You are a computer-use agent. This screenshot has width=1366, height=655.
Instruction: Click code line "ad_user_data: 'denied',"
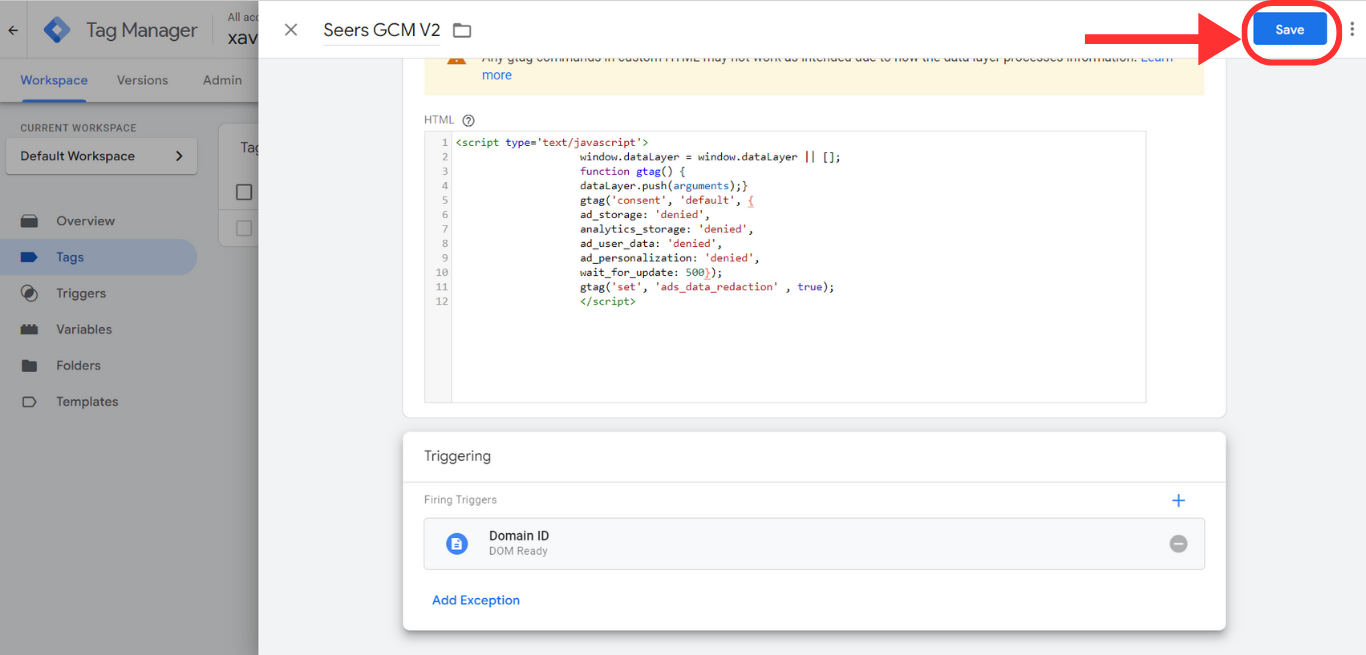[x=651, y=243]
